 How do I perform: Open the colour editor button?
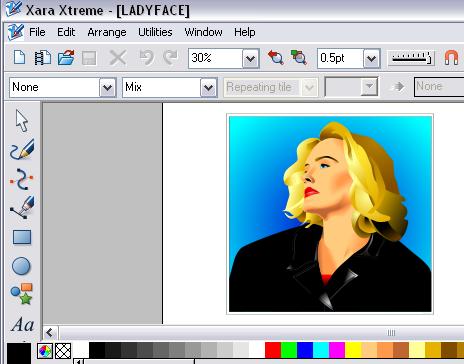pos(45,351)
